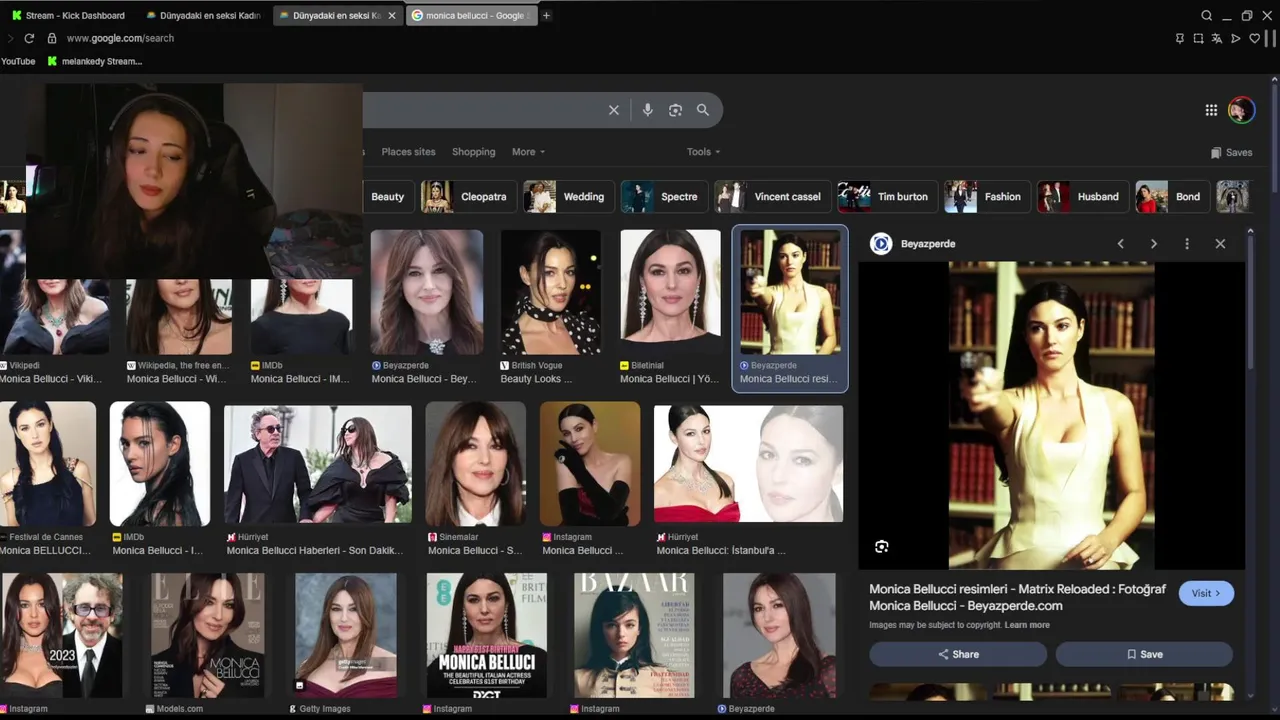Close the Beyazperde image preview panel
The image size is (1280, 720).
click(1220, 244)
